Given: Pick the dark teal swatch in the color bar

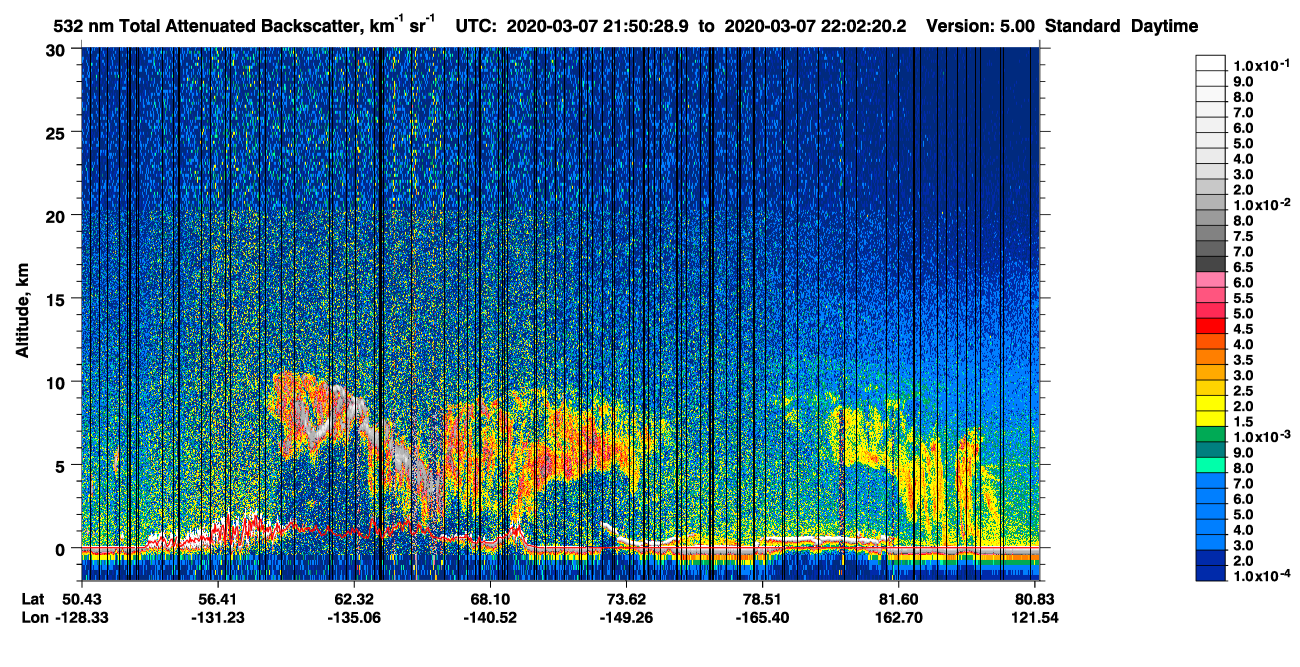Looking at the screenshot, I should pos(1211,449).
